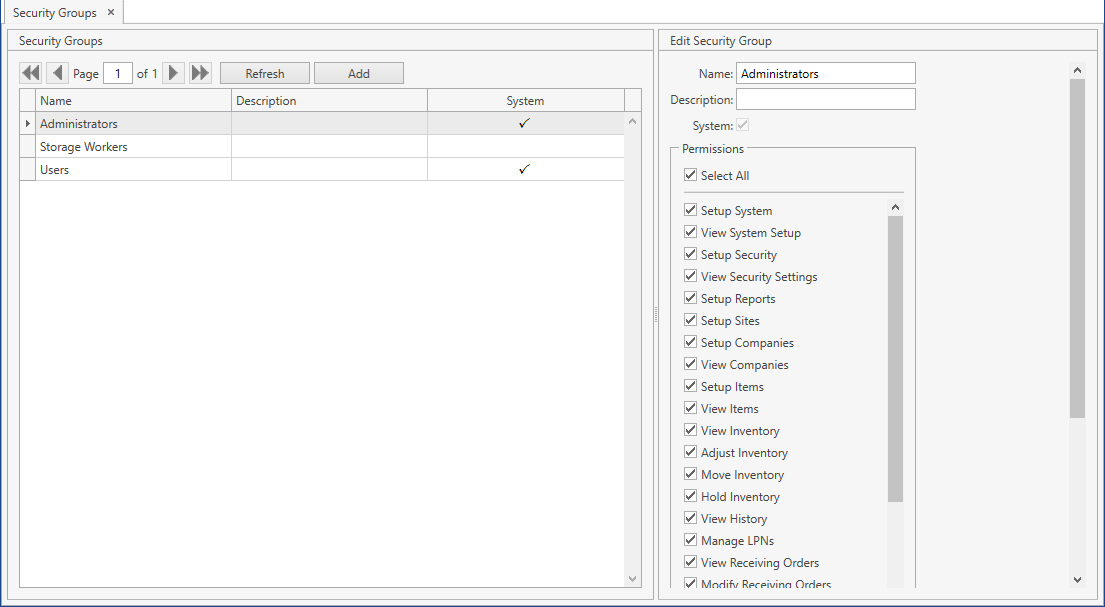The height and width of the screenshot is (607, 1105).
Task: Uncheck the Select All permissions checkbox
Action: (690, 174)
